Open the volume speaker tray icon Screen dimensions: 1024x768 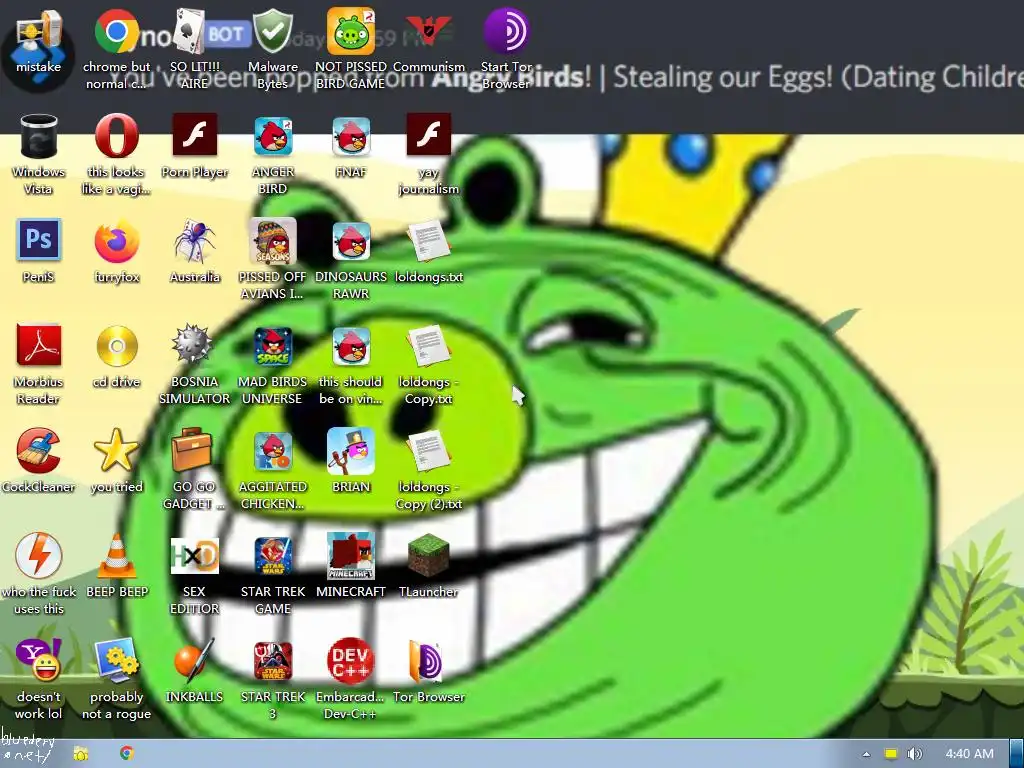point(915,754)
